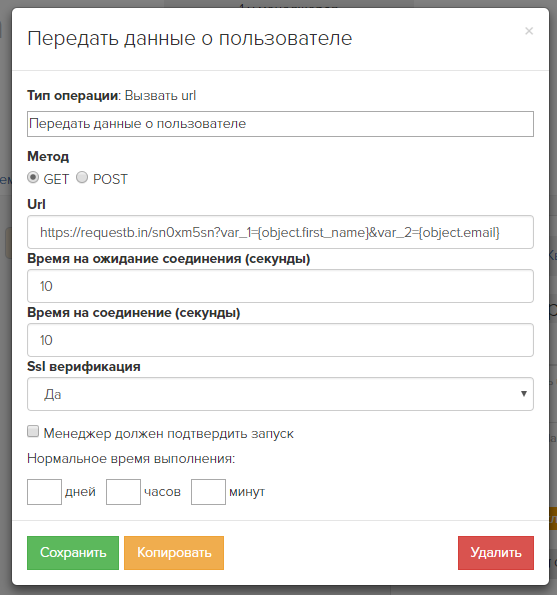Image resolution: width=557 pixels, height=595 pixels.
Task: Click the Копировать button
Action: [x=174, y=553]
